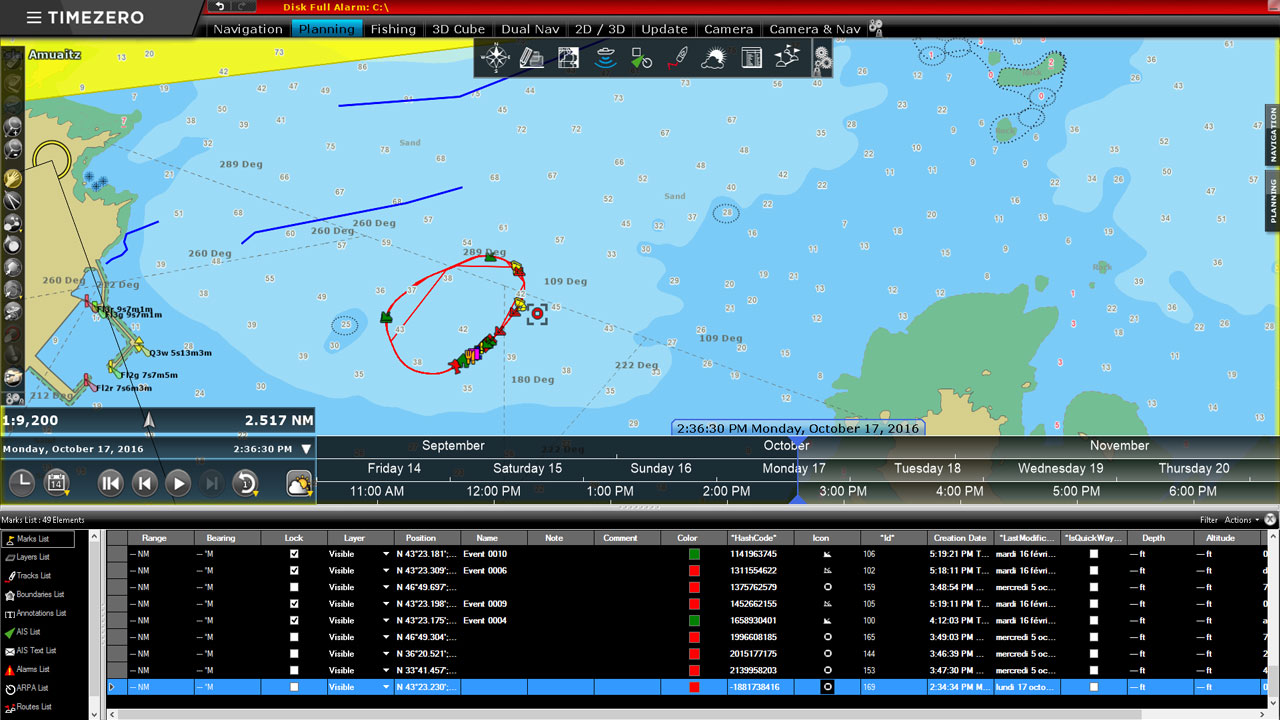Switch to the Fishing workspace tab

pyautogui.click(x=393, y=29)
